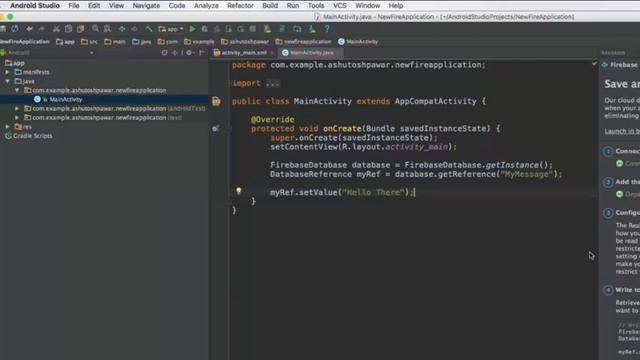Open the app run configuration dropdown
The height and width of the screenshot is (360, 640).
click(x=171, y=29)
